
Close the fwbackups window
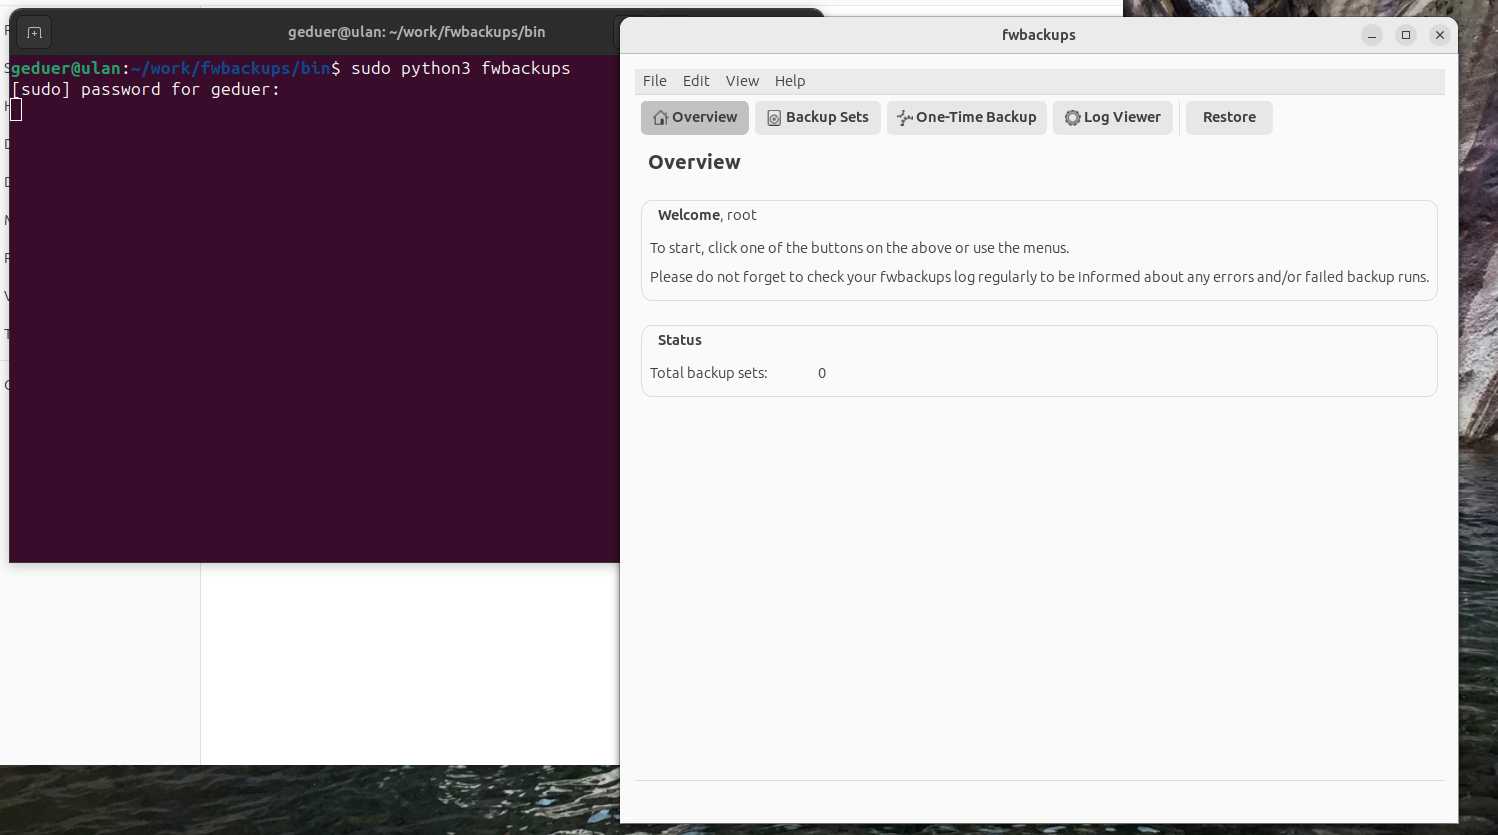click(1440, 35)
